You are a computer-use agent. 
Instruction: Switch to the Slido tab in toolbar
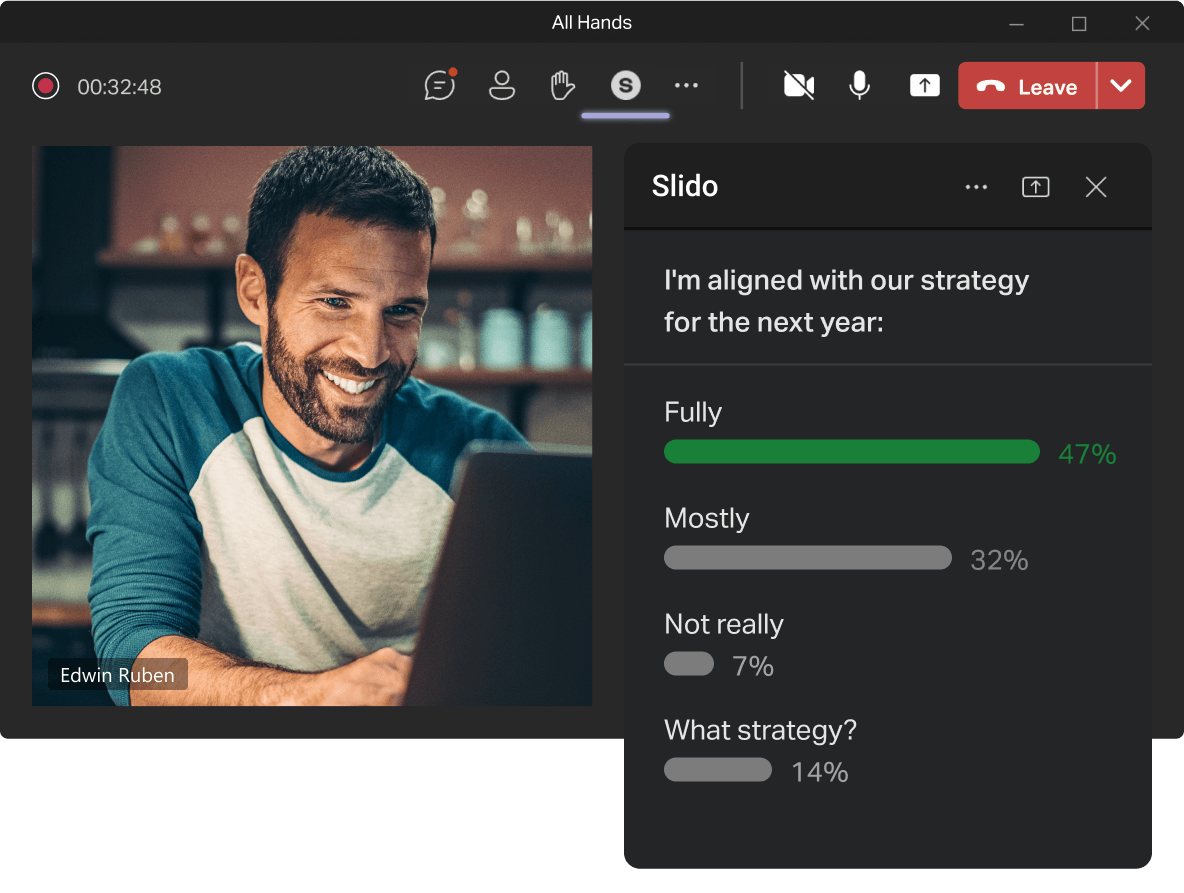pos(626,85)
